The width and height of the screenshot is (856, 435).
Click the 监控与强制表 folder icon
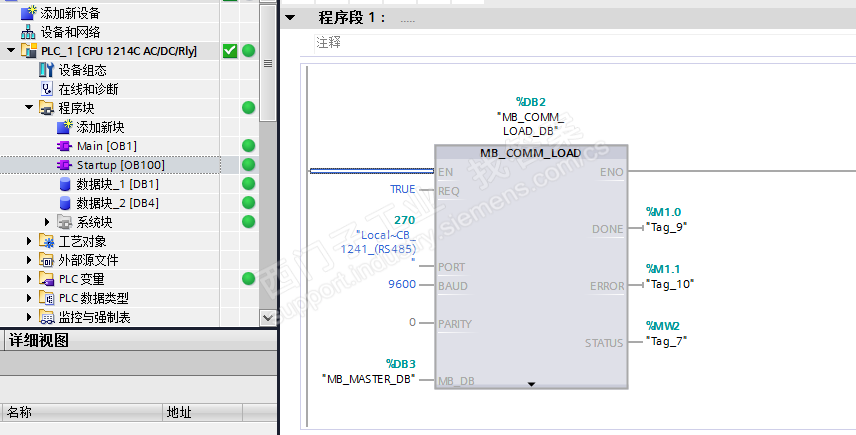[x=46, y=317]
